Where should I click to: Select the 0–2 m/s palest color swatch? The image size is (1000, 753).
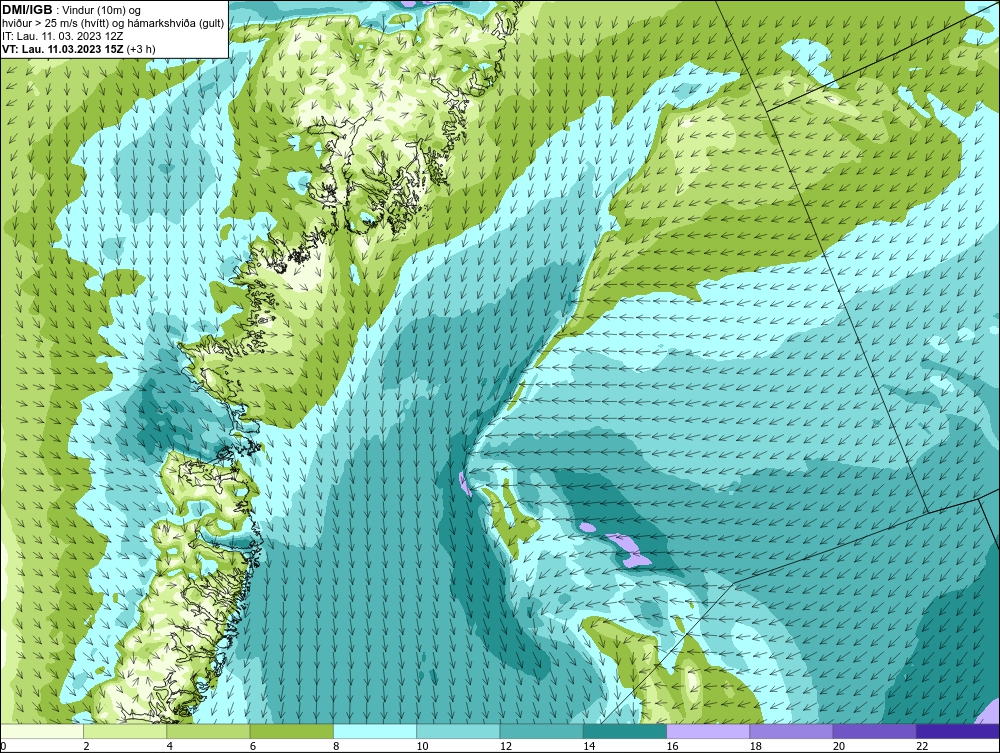point(41,731)
